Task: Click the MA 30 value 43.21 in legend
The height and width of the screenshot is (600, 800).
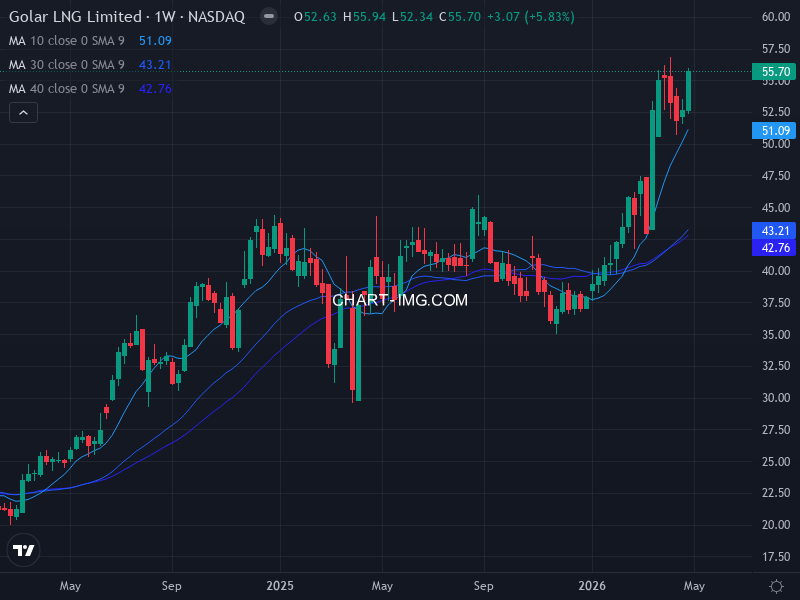Action: [155, 65]
